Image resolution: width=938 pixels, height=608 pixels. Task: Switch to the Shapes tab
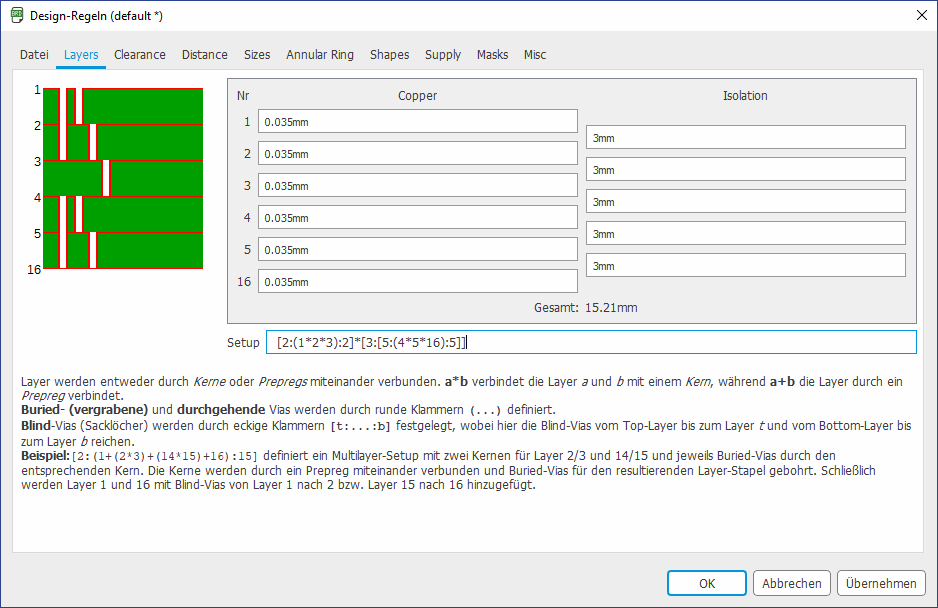coord(389,54)
